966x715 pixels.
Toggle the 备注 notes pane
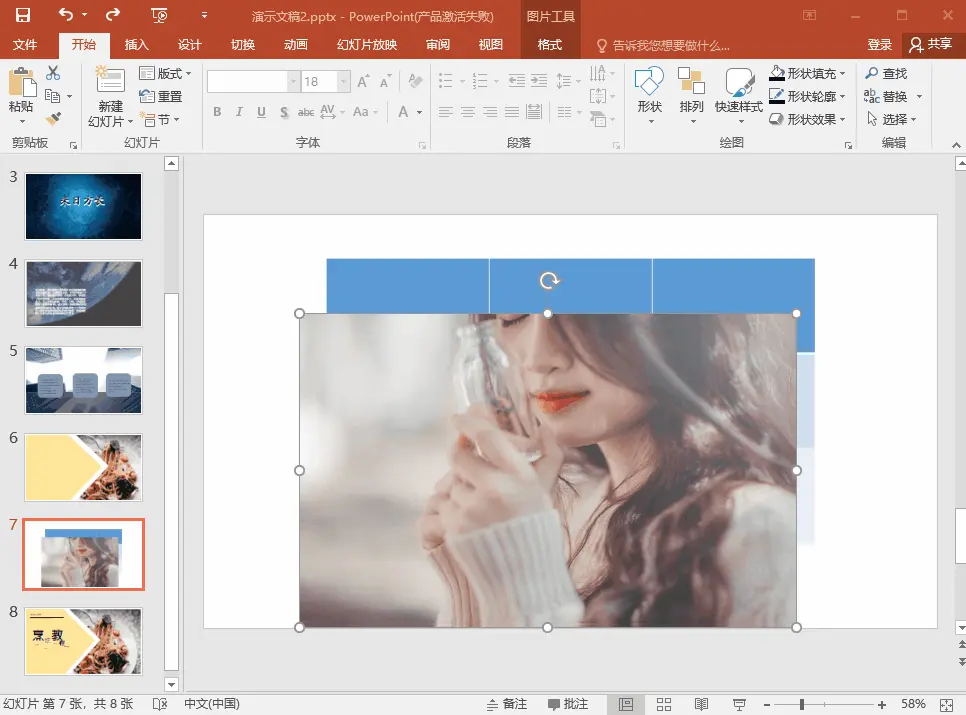[x=507, y=704]
